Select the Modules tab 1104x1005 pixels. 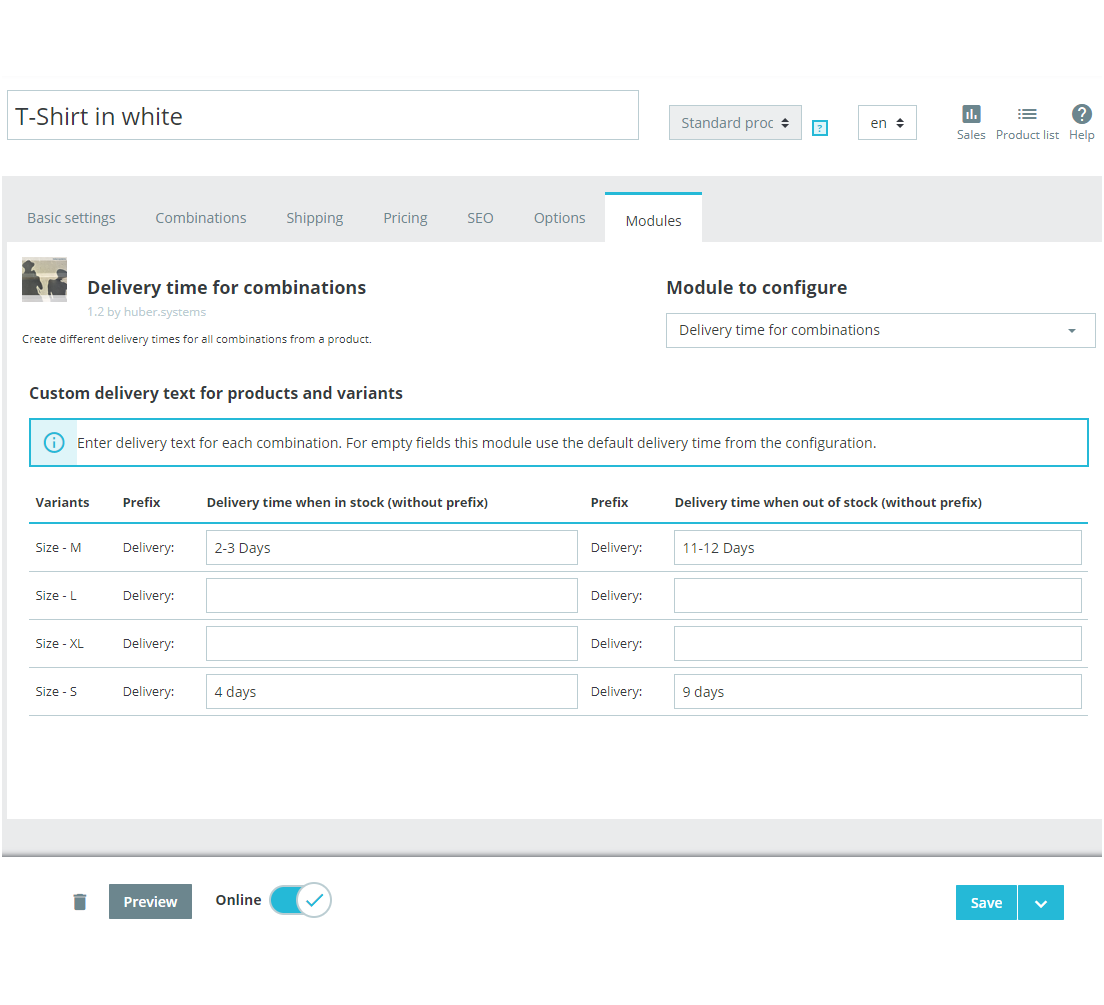pyautogui.click(x=653, y=220)
